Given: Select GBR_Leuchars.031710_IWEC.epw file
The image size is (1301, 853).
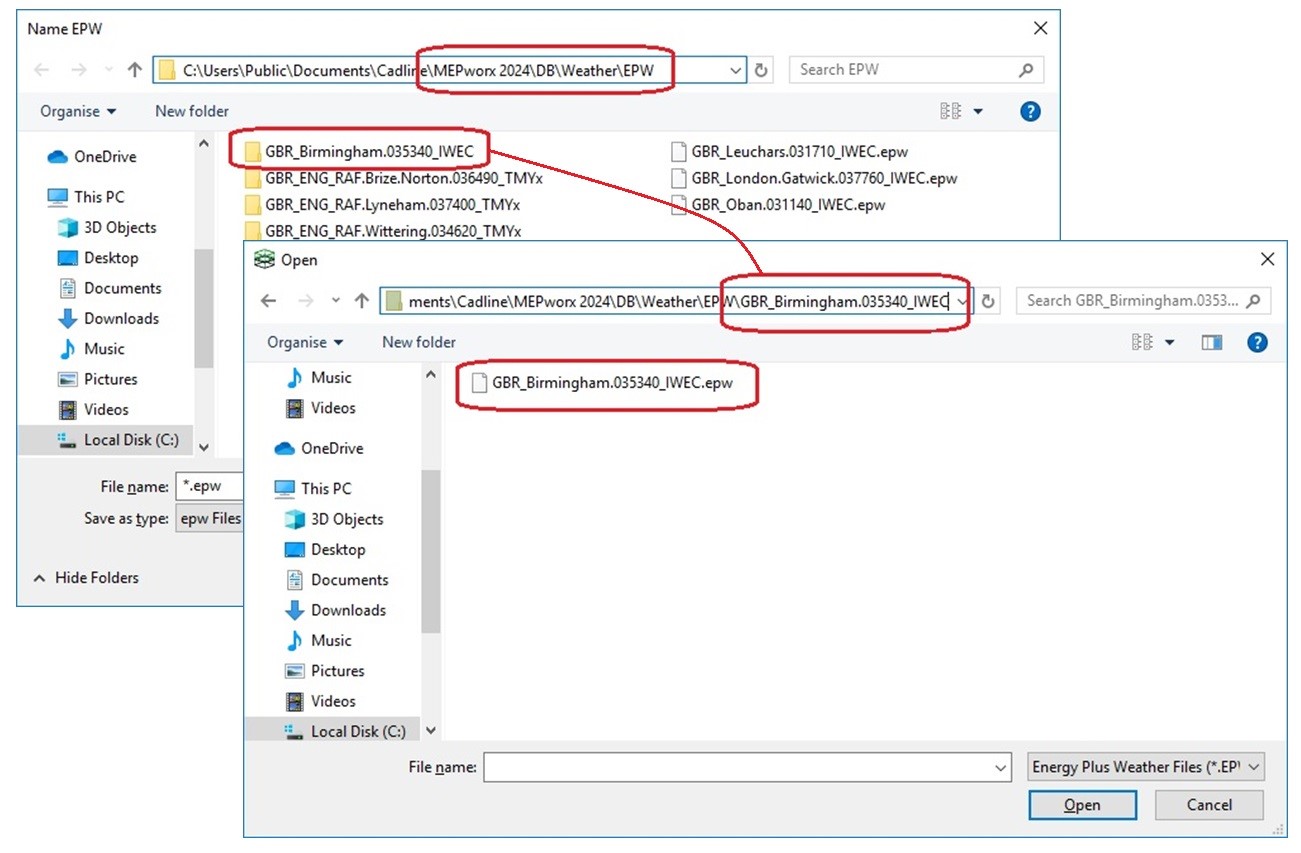Looking at the screenshot, I should (790, 152).
